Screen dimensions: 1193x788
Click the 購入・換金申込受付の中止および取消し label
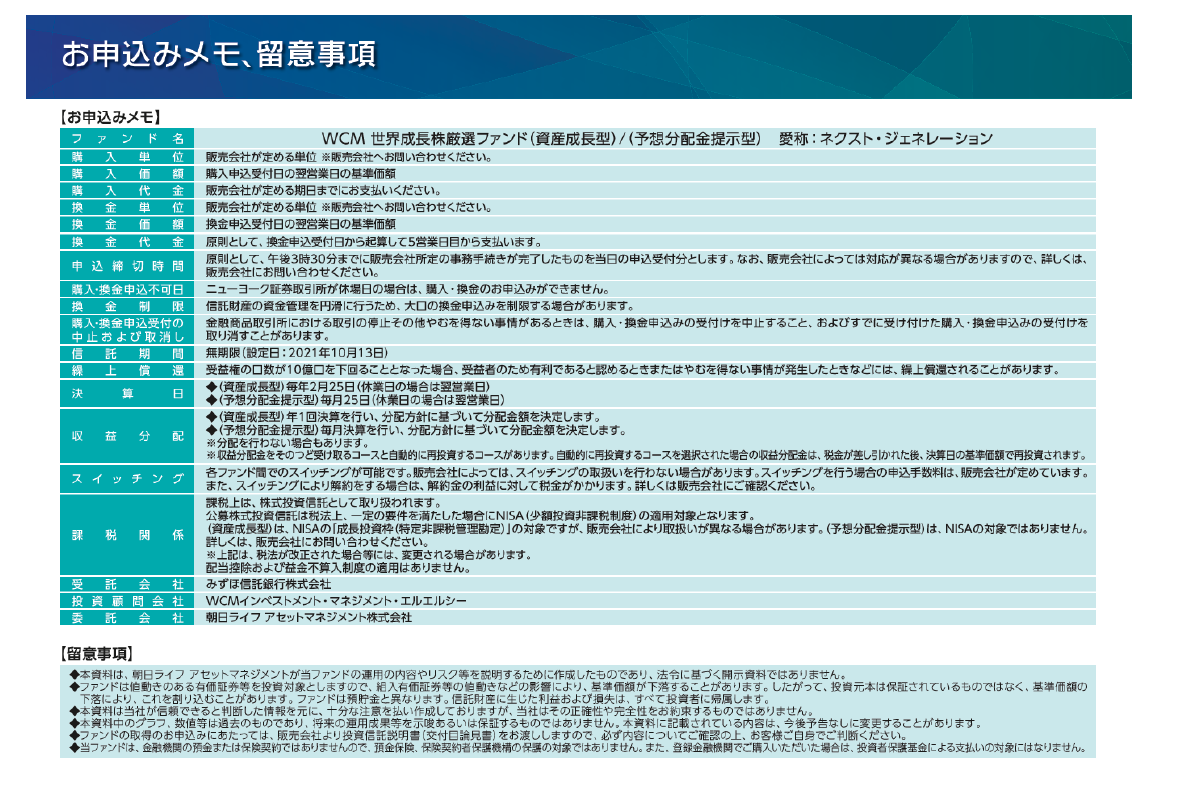coord(127,329)
